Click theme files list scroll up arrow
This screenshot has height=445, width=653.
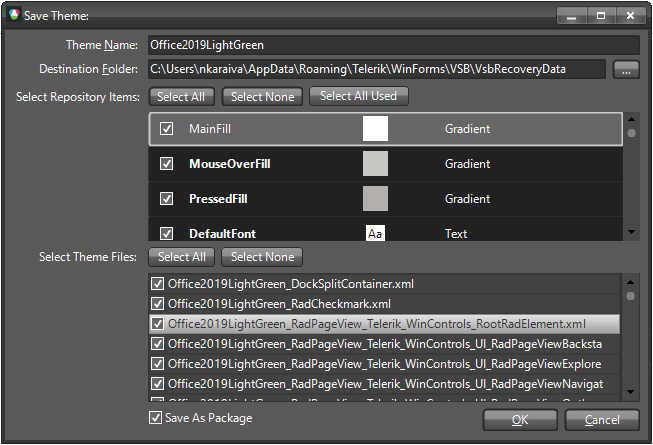(x=631, y=282)
